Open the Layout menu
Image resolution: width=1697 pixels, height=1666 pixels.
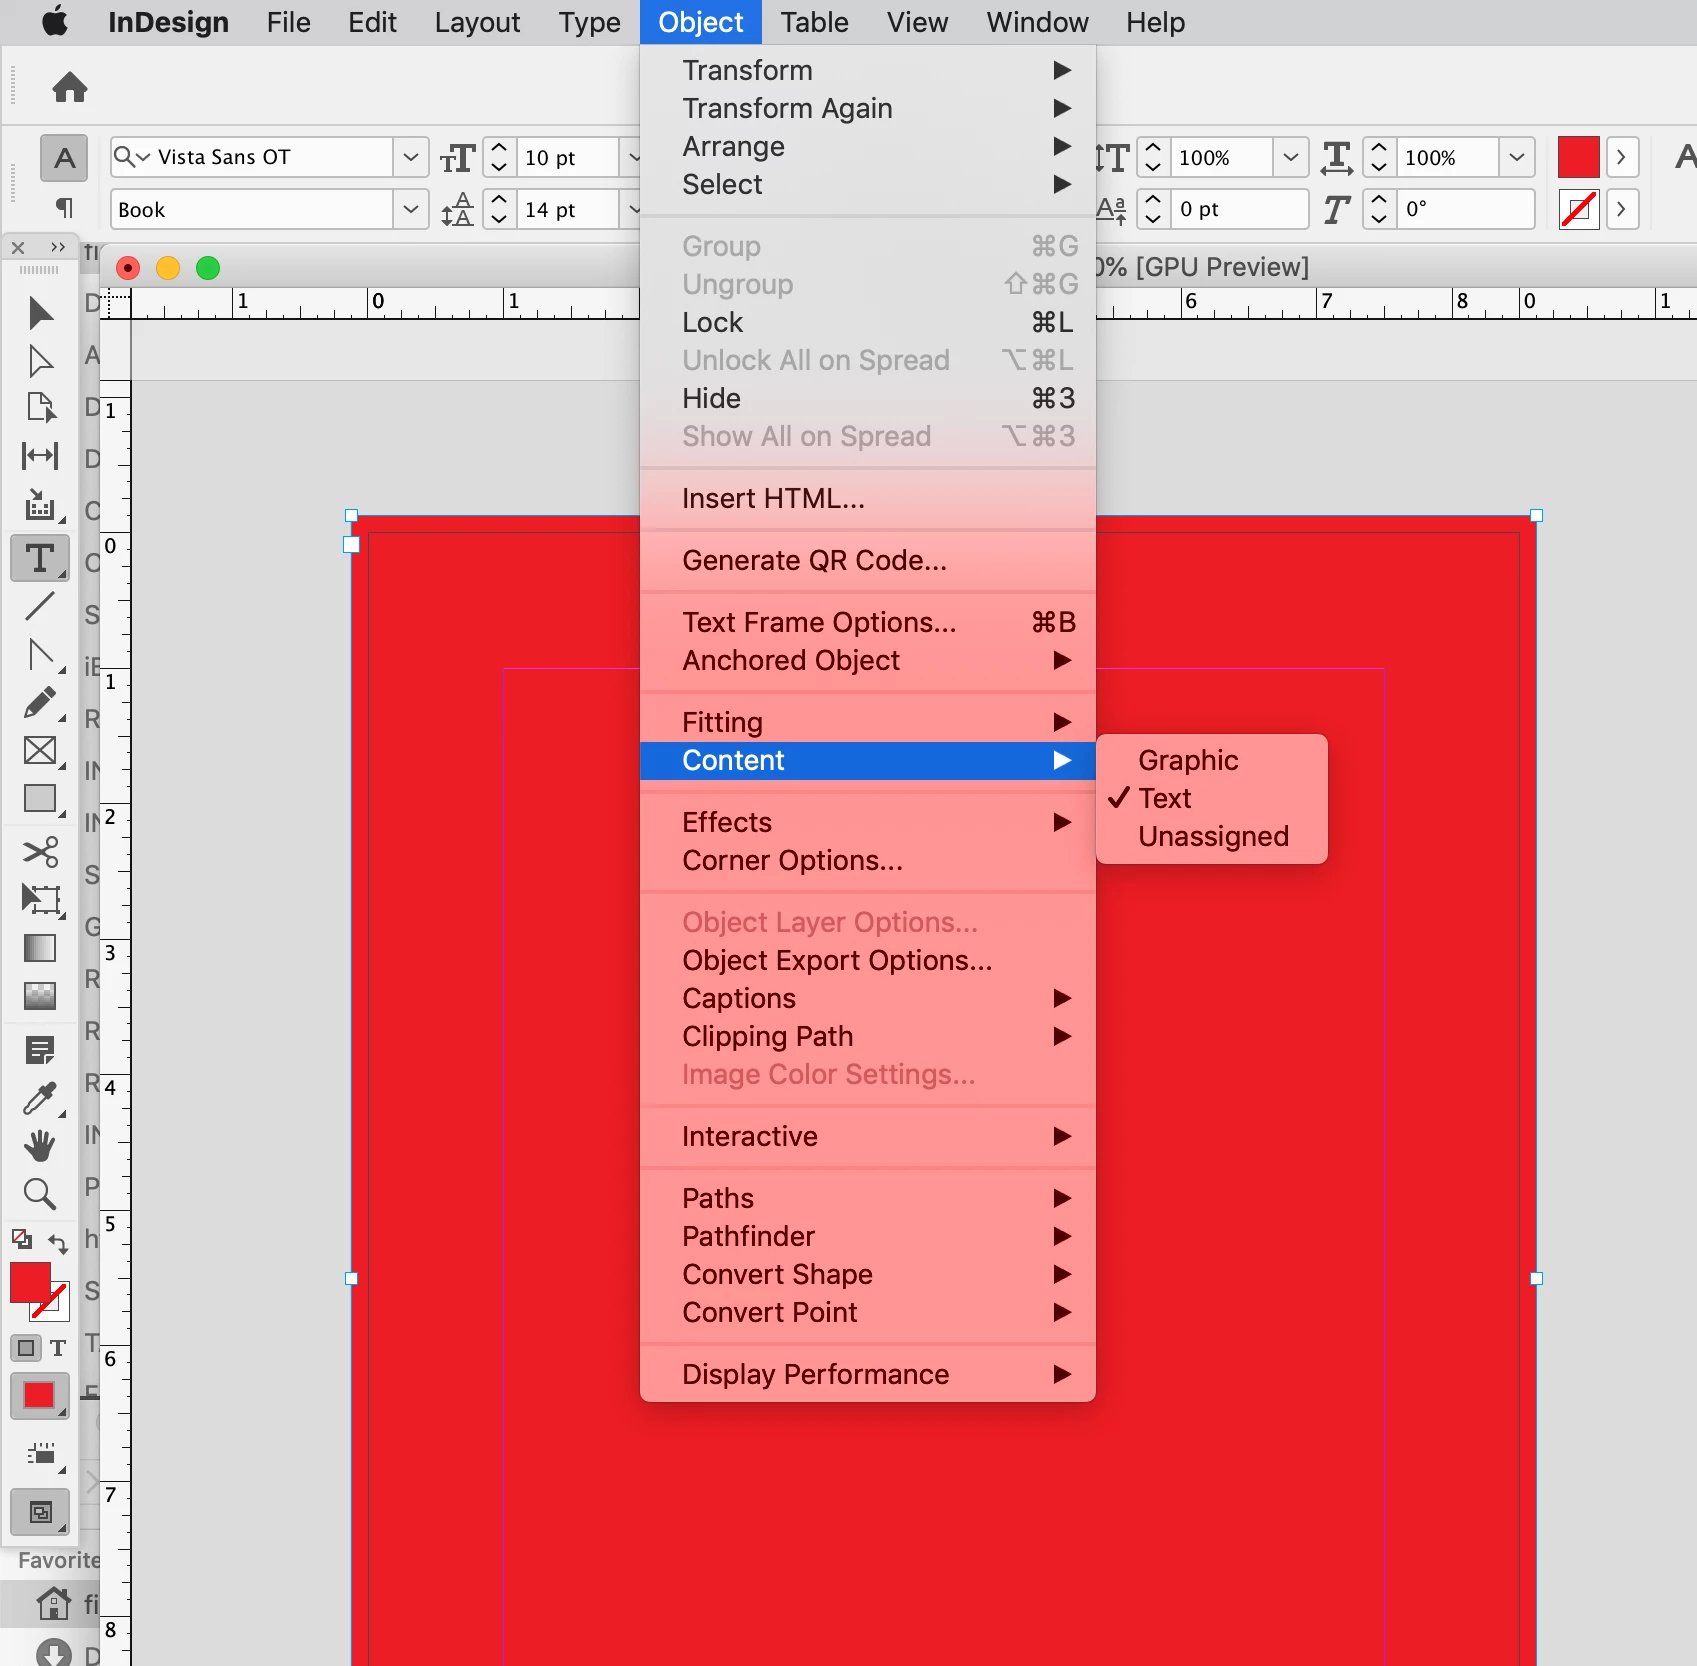click(477, 22)
